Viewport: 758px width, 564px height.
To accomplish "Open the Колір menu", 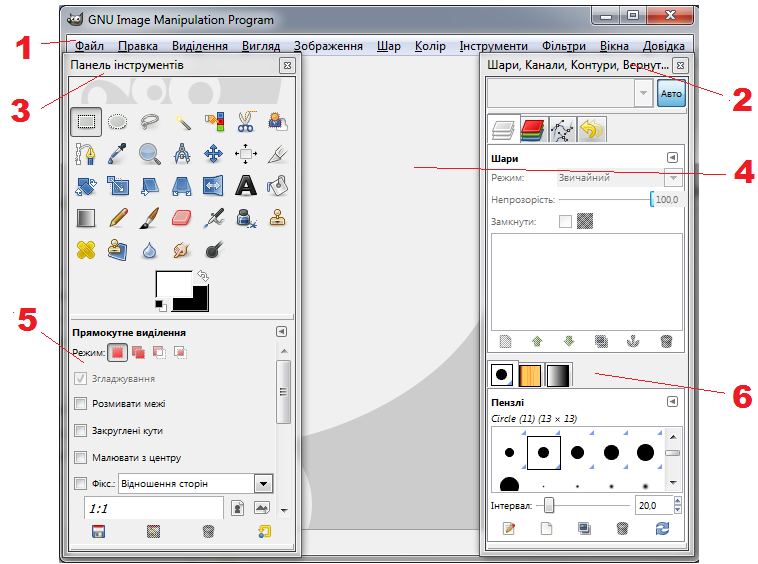I will point(430,46).
